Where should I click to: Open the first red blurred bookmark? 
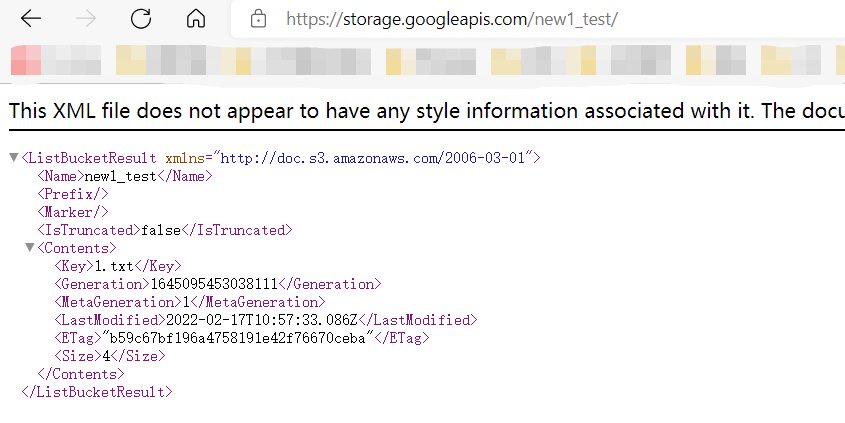[56, 60]
